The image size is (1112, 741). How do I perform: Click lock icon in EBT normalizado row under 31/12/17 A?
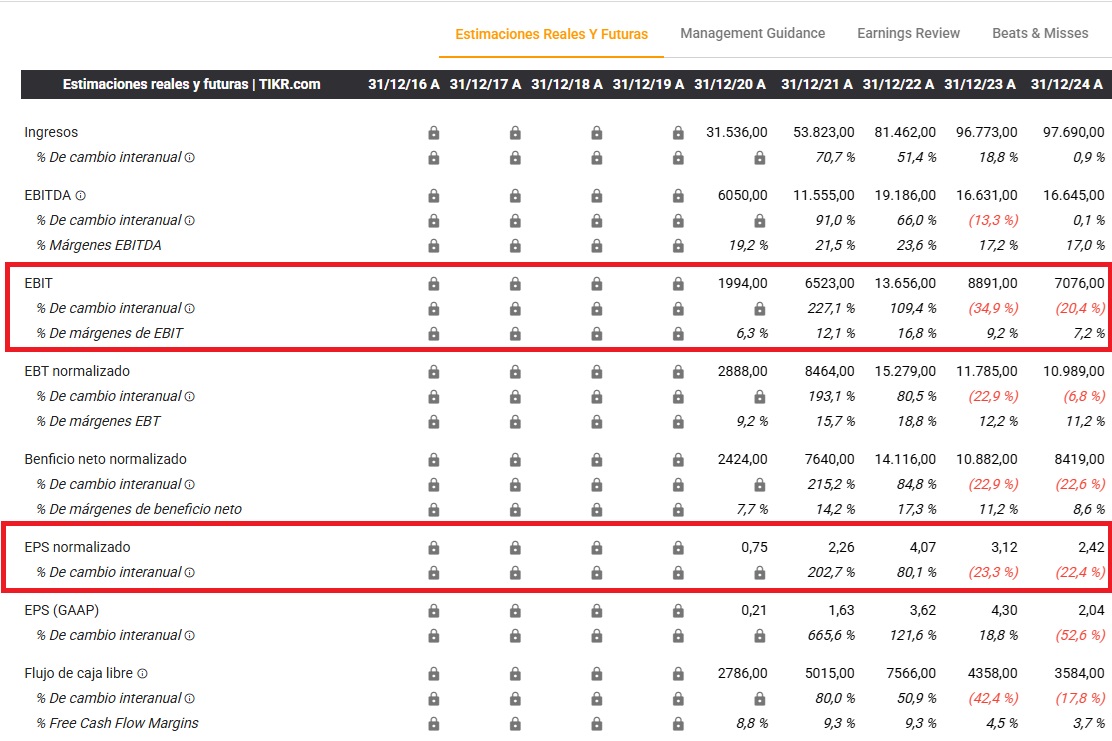click(515, 372)
